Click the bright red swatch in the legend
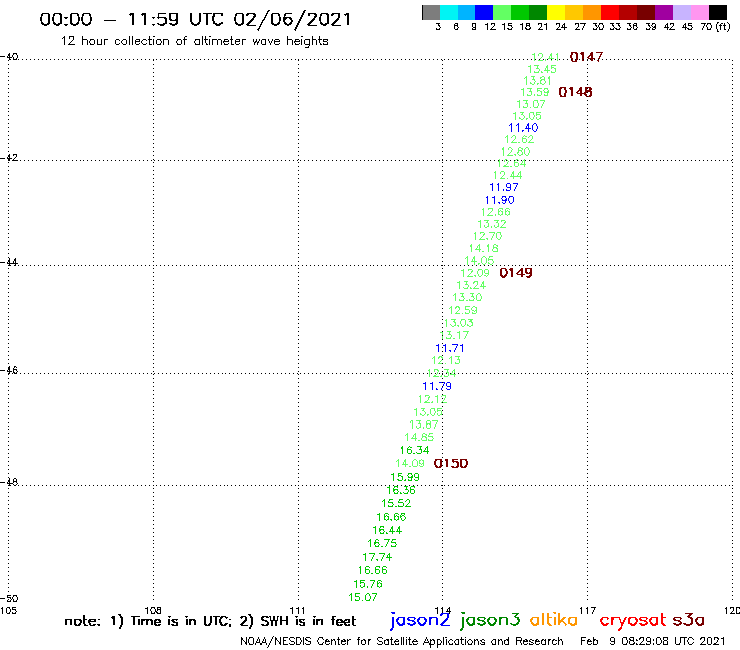 tap(610, 12)
